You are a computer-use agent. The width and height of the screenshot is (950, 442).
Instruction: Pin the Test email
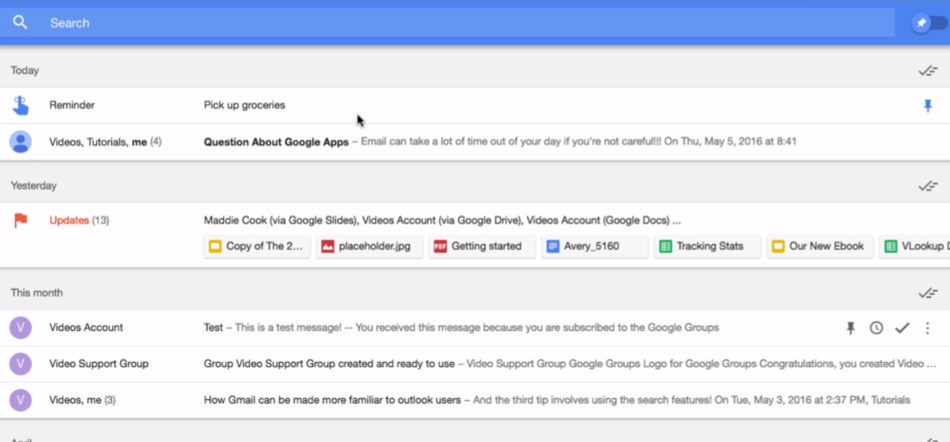(x=851, y=328)
